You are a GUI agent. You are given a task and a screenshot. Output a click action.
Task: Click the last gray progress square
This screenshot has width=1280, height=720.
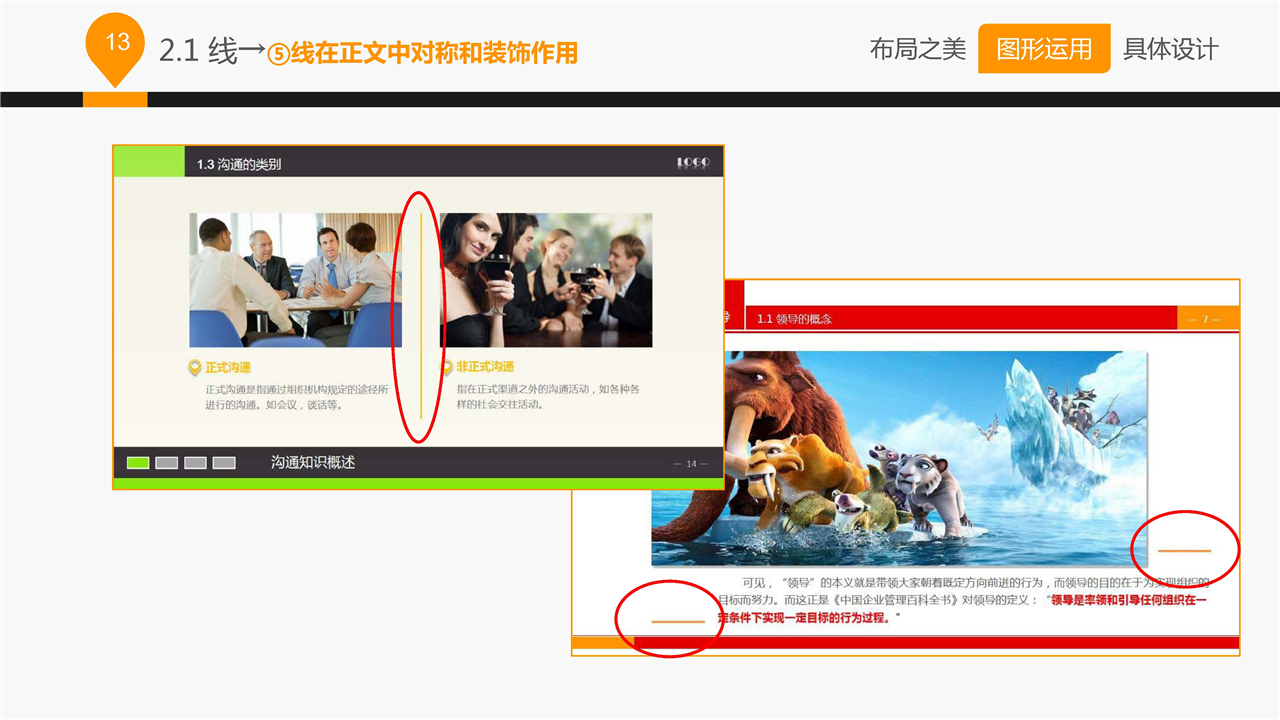(x=224, y=462)
